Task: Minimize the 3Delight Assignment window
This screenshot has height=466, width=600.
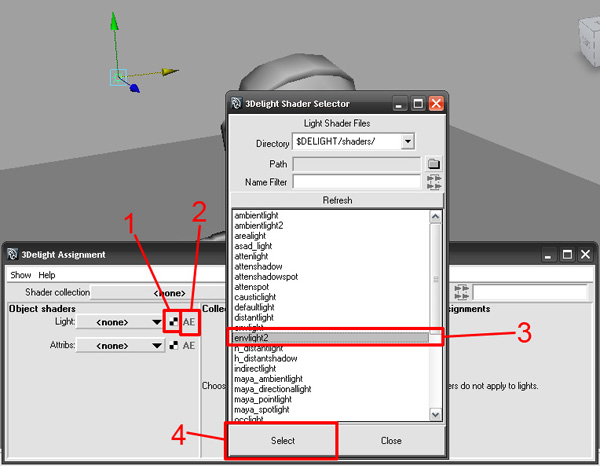Action: (548, 254)
